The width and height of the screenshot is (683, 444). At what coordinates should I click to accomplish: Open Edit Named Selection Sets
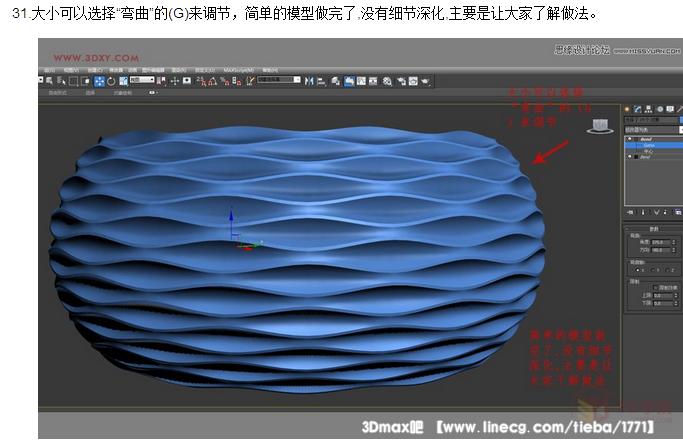250,81
